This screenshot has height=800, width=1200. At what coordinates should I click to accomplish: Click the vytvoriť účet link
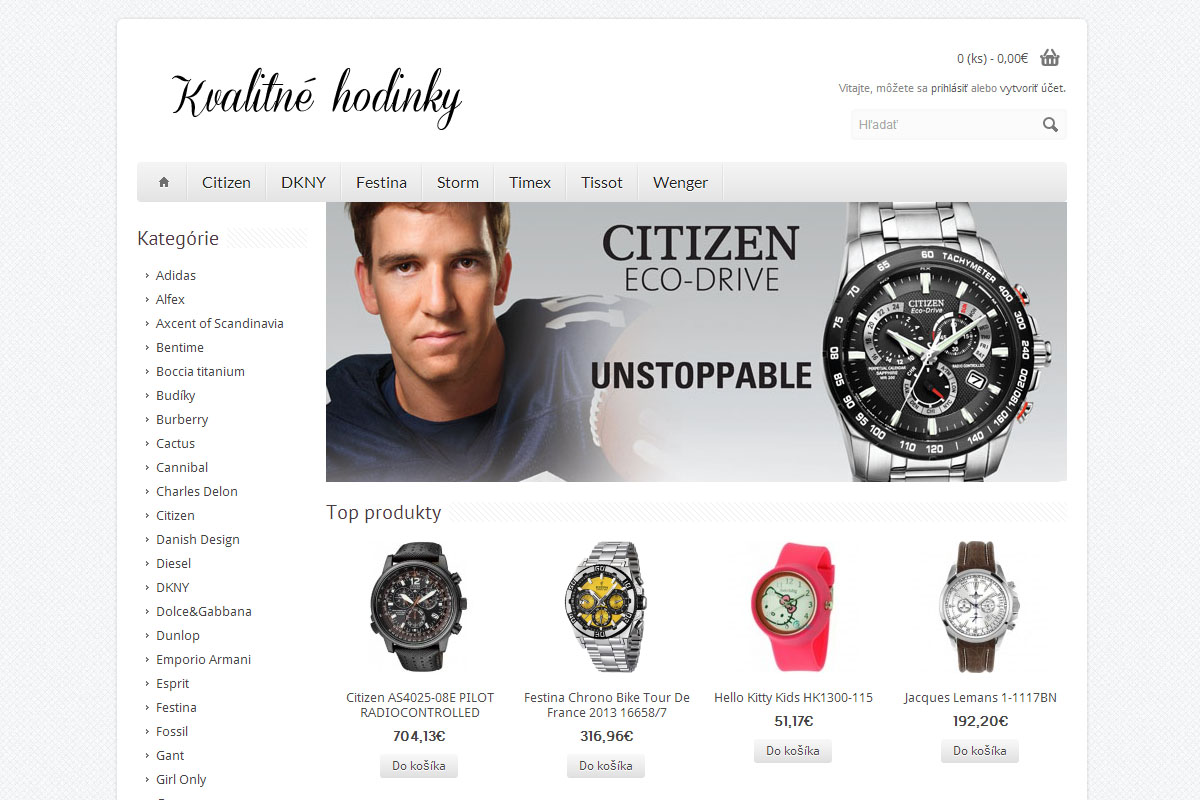point(1032,88)
